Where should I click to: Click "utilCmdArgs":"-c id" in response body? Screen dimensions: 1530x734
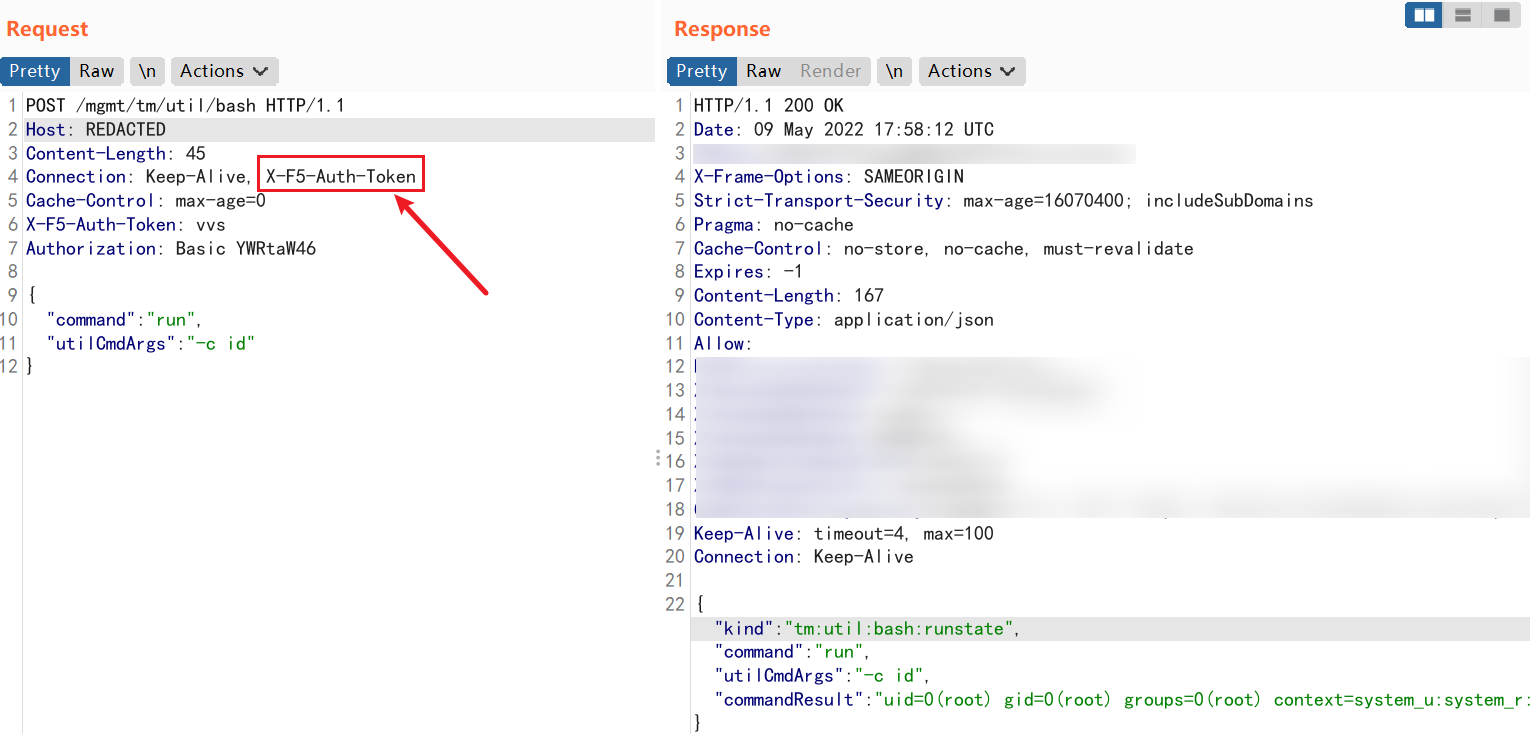[x=823, y=675]
